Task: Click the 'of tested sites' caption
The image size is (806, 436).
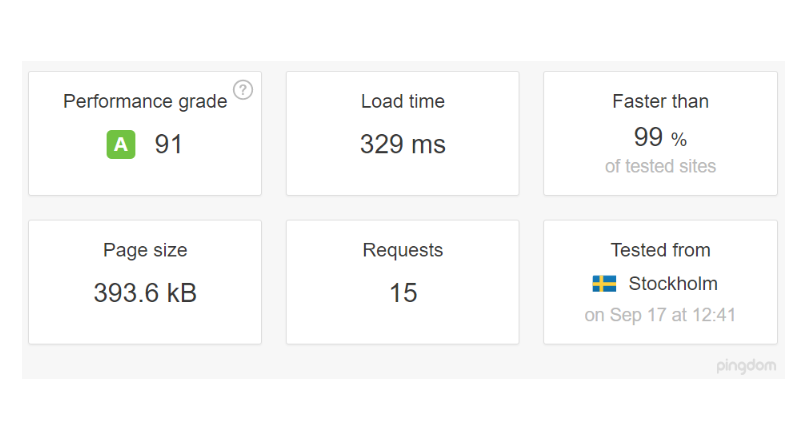Action: point(660,166)
